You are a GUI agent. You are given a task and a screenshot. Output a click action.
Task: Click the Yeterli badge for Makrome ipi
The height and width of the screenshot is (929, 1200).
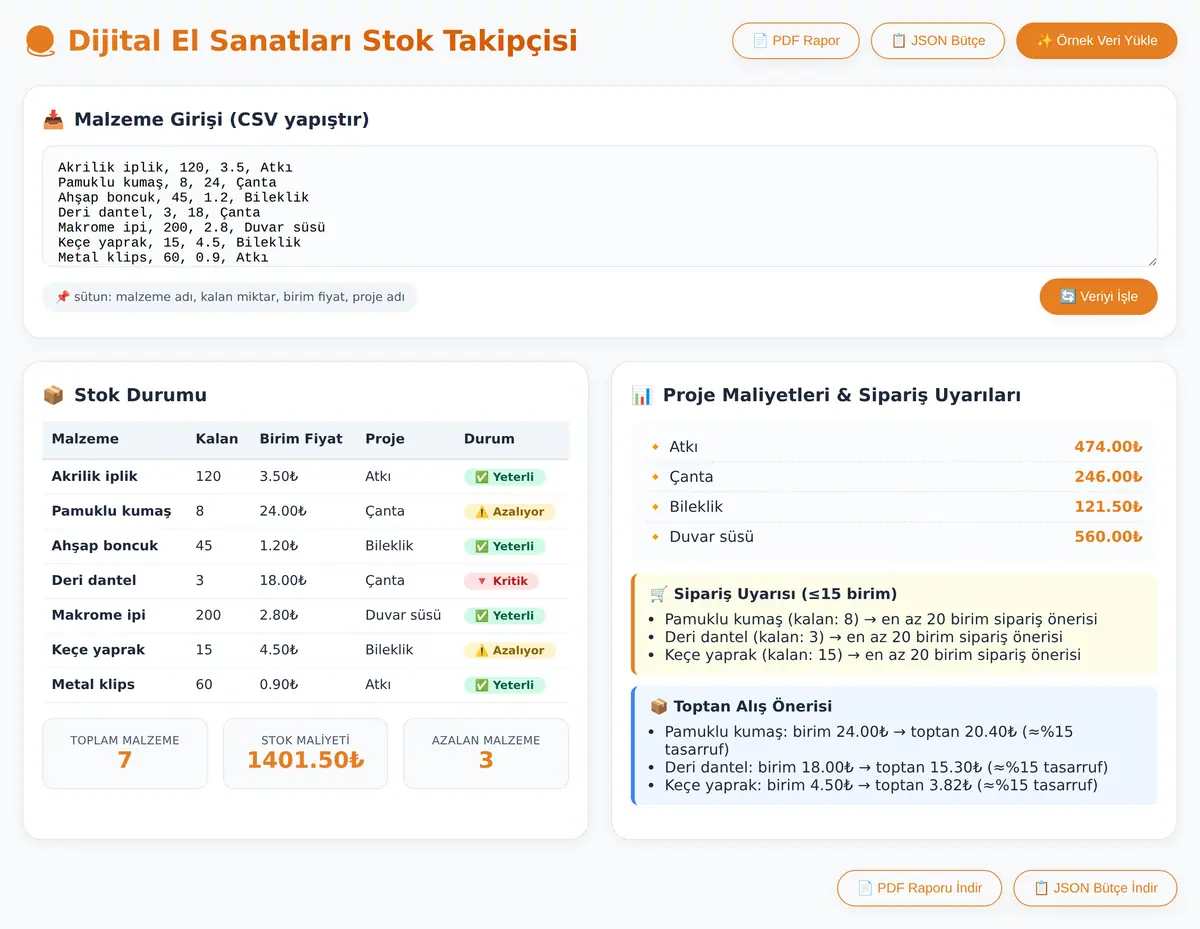coord(505,616)
